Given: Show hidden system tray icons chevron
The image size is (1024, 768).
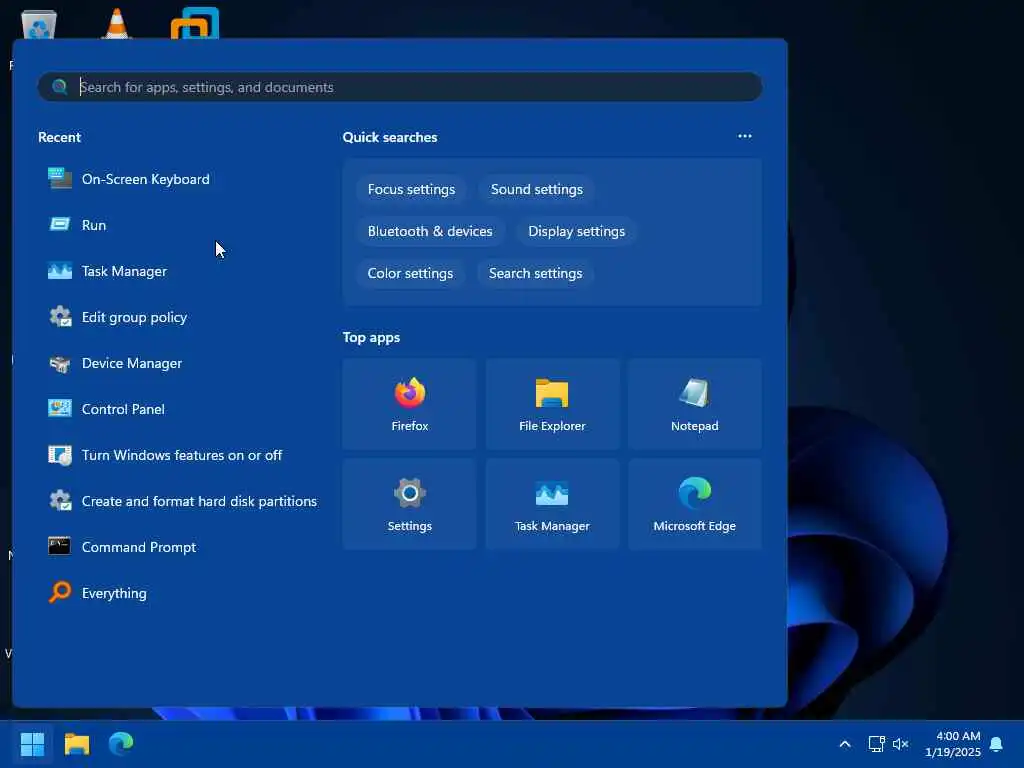Looking at the screenshot, I should tap(844, 744).
